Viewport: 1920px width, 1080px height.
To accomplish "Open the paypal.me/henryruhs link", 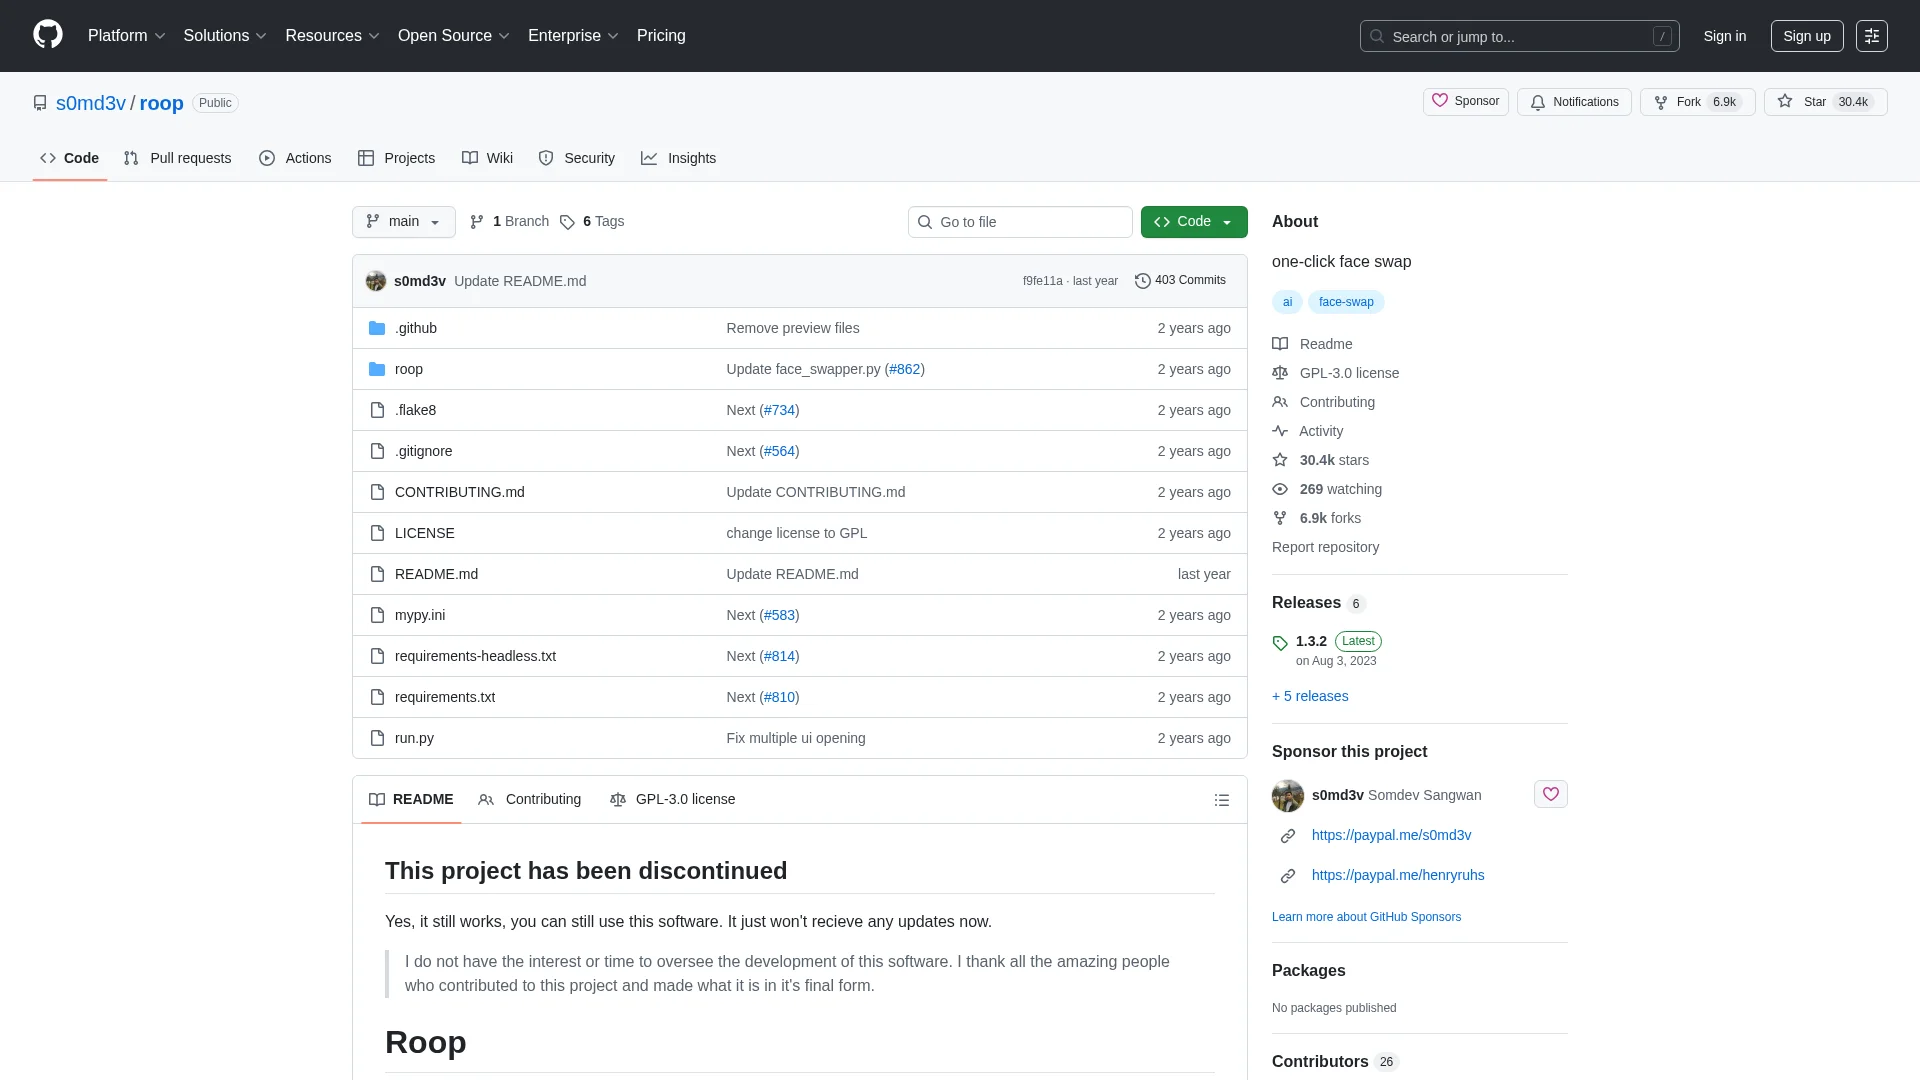I will [1397, 875].
